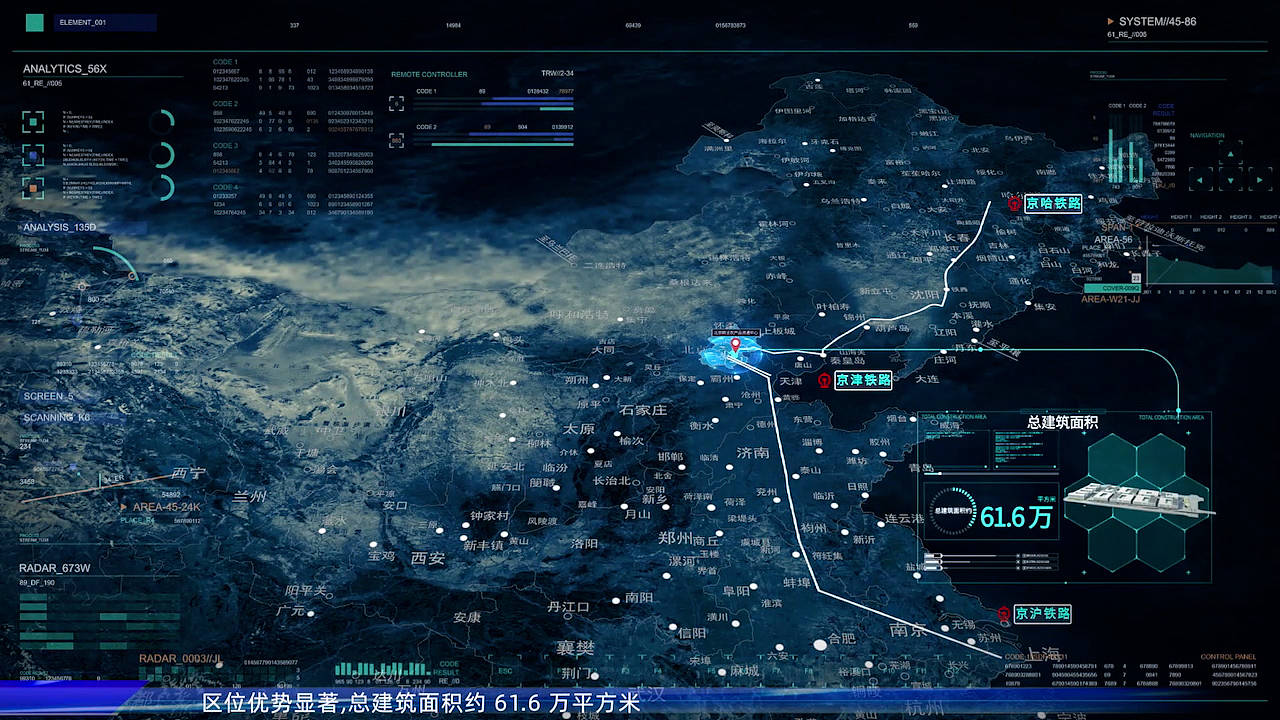
Task: Click the 石家庄 city label
Action: [x=643, y=410]
